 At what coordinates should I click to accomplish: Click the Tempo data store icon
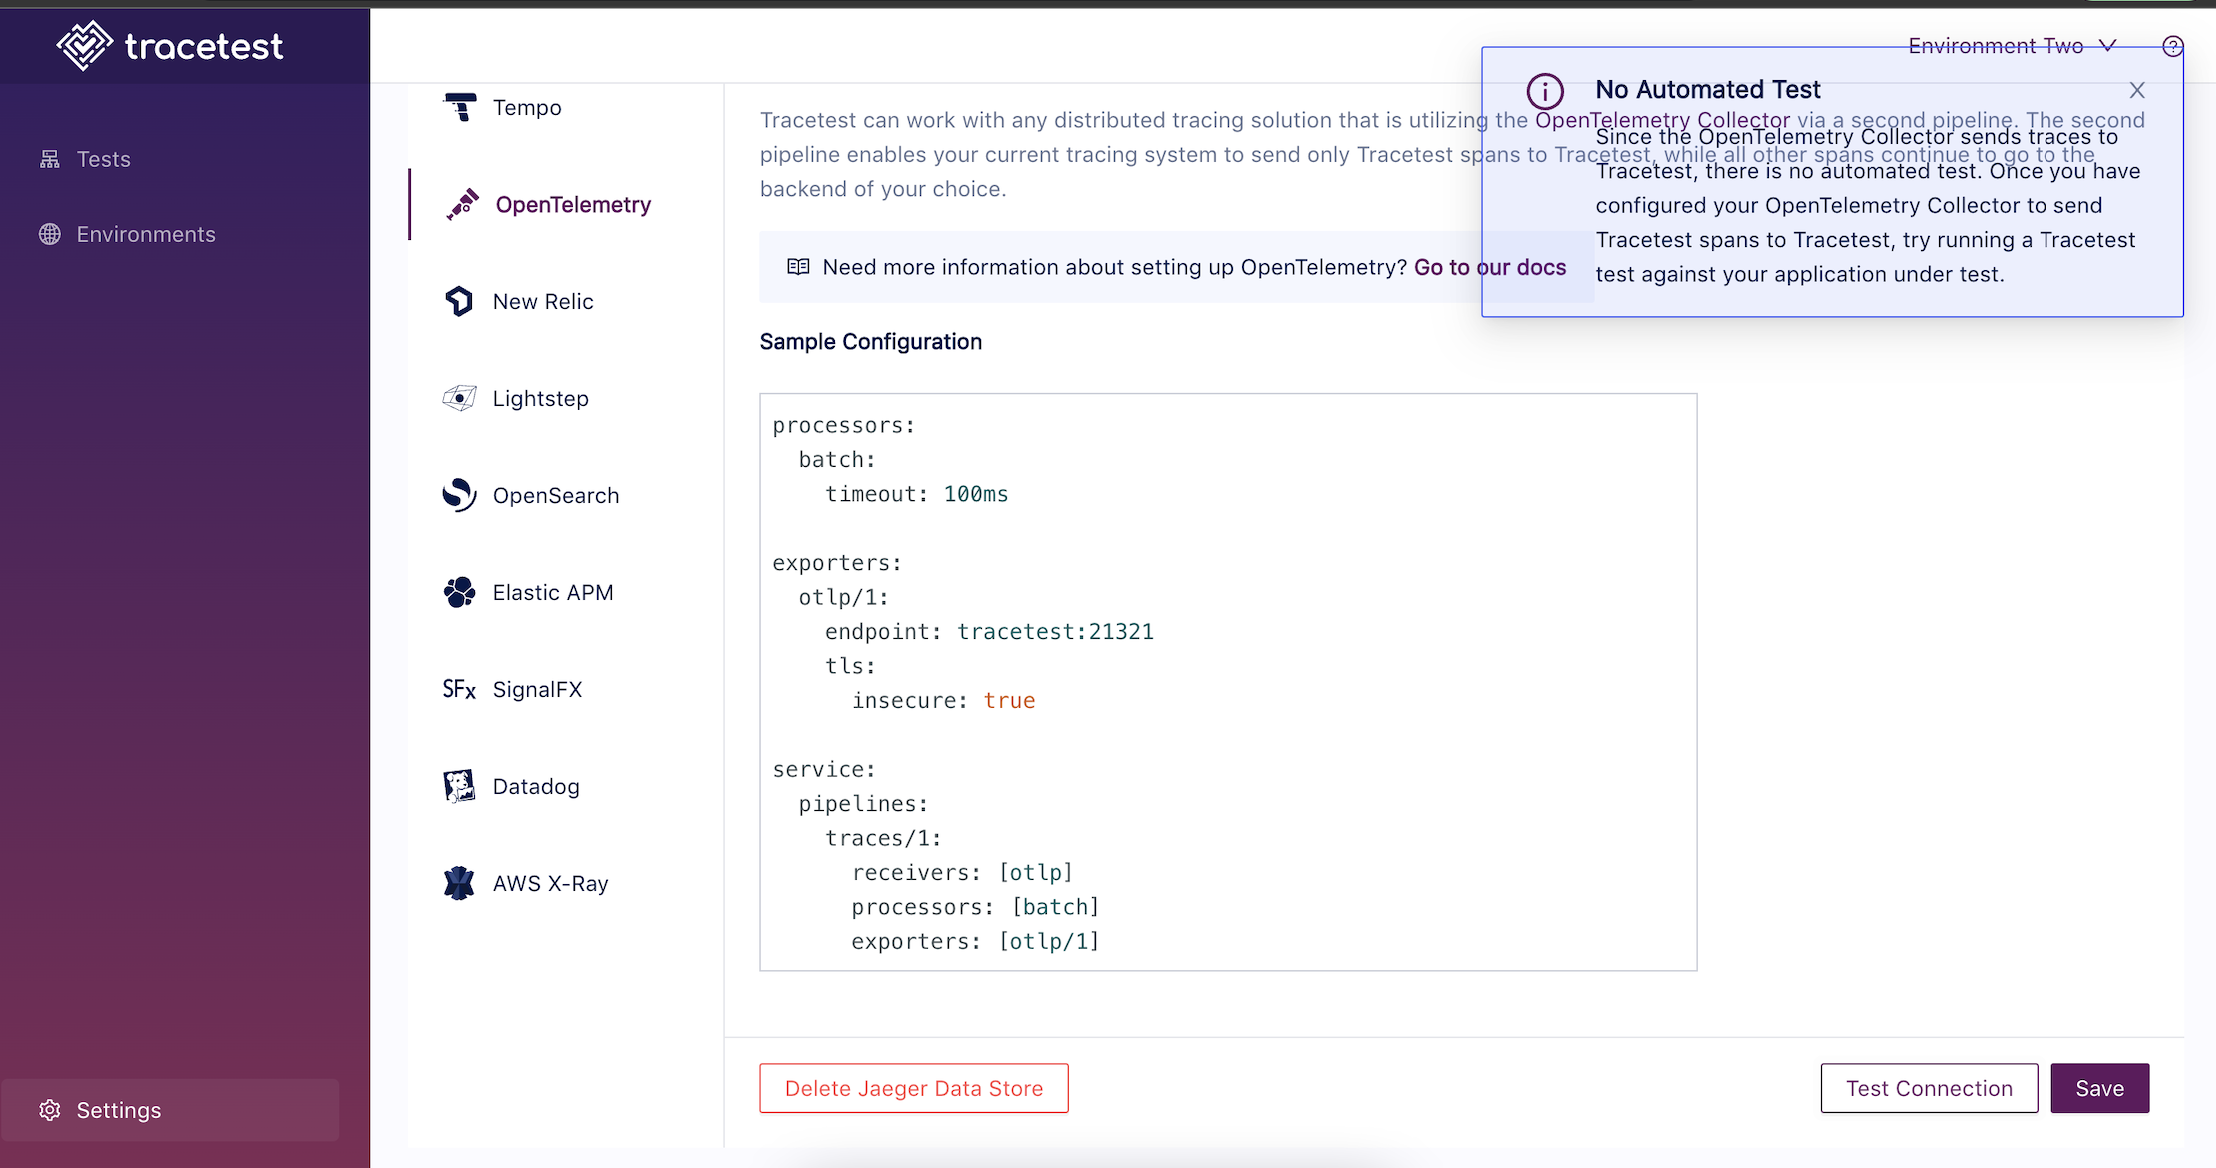(460, 107)
